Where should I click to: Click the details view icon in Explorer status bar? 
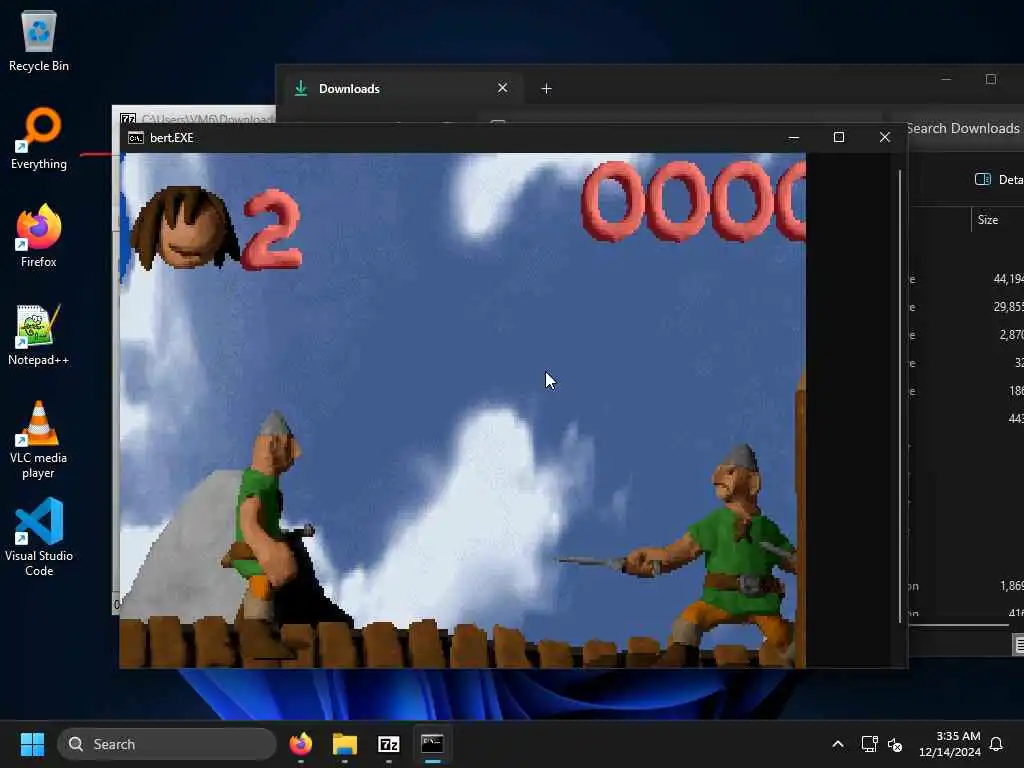(1019, 645)
